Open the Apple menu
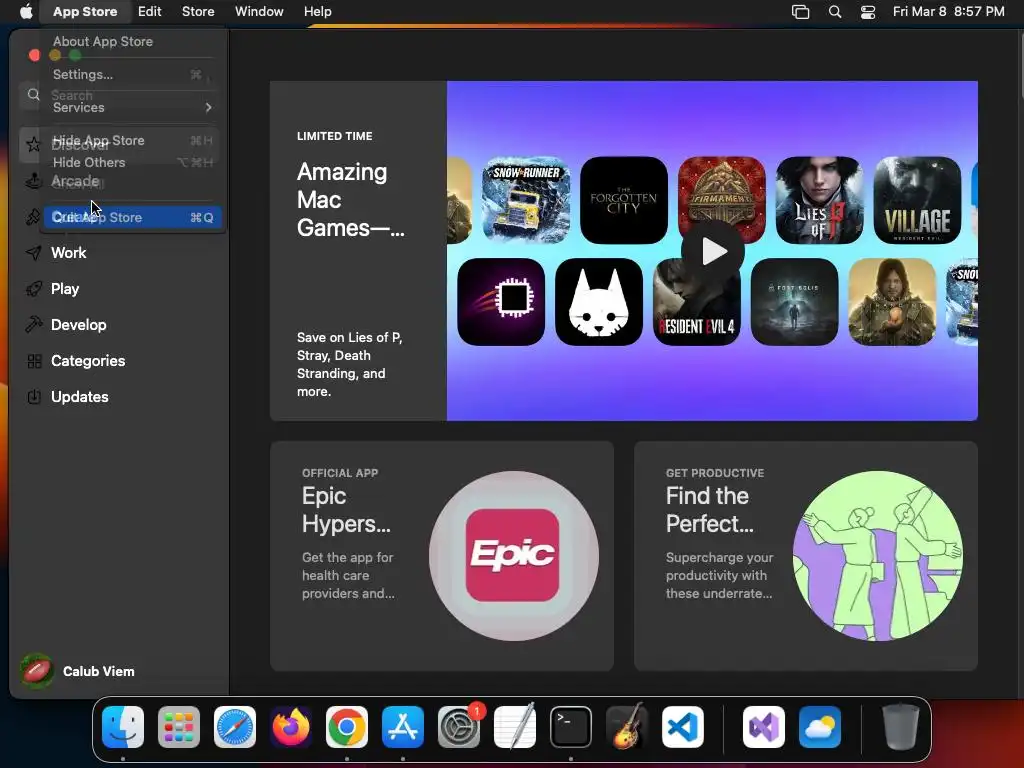The image size is (1024, 768). 25,12
